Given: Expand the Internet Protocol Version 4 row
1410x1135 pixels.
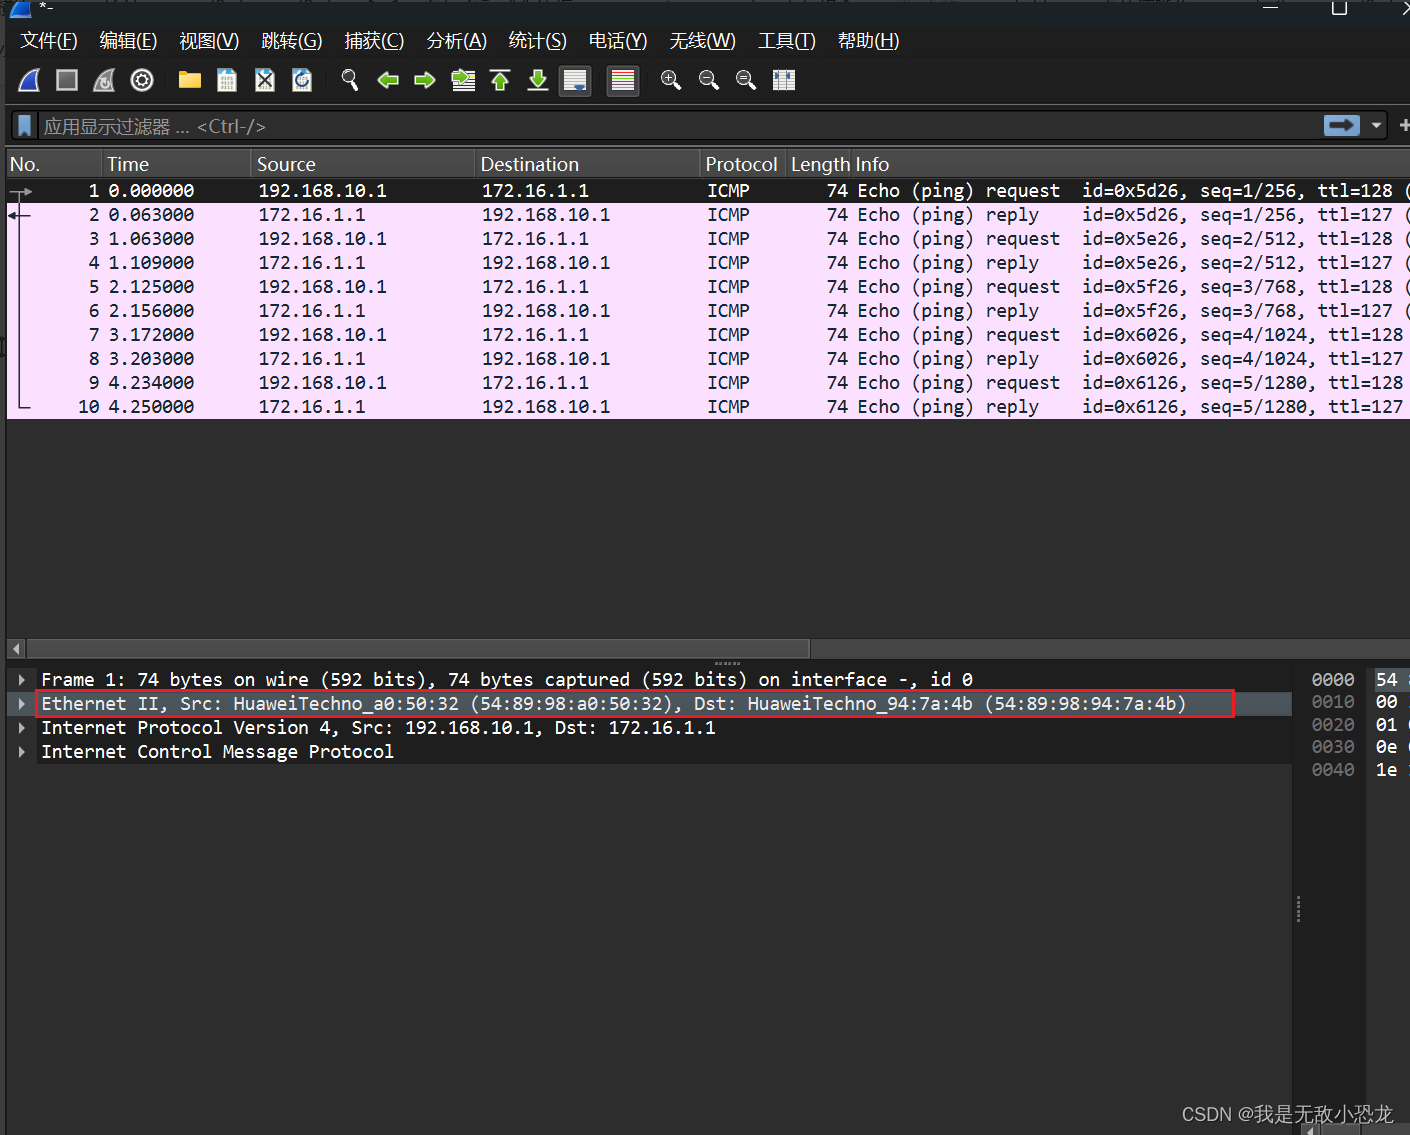Looking at the screenshot, I should point(21,728).
